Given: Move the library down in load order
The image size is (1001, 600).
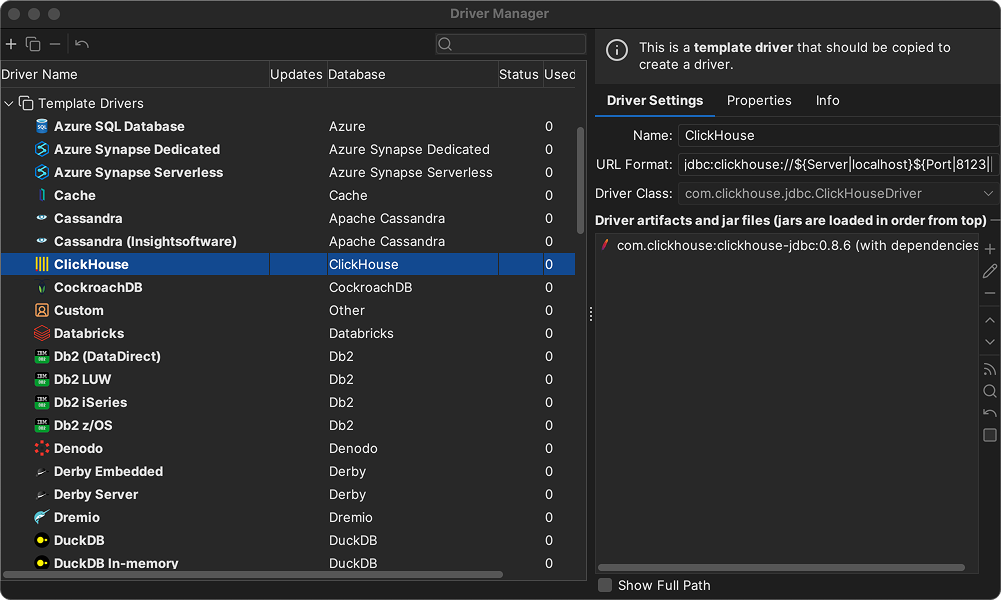Looking at the screenshot, I should [989, 341].
